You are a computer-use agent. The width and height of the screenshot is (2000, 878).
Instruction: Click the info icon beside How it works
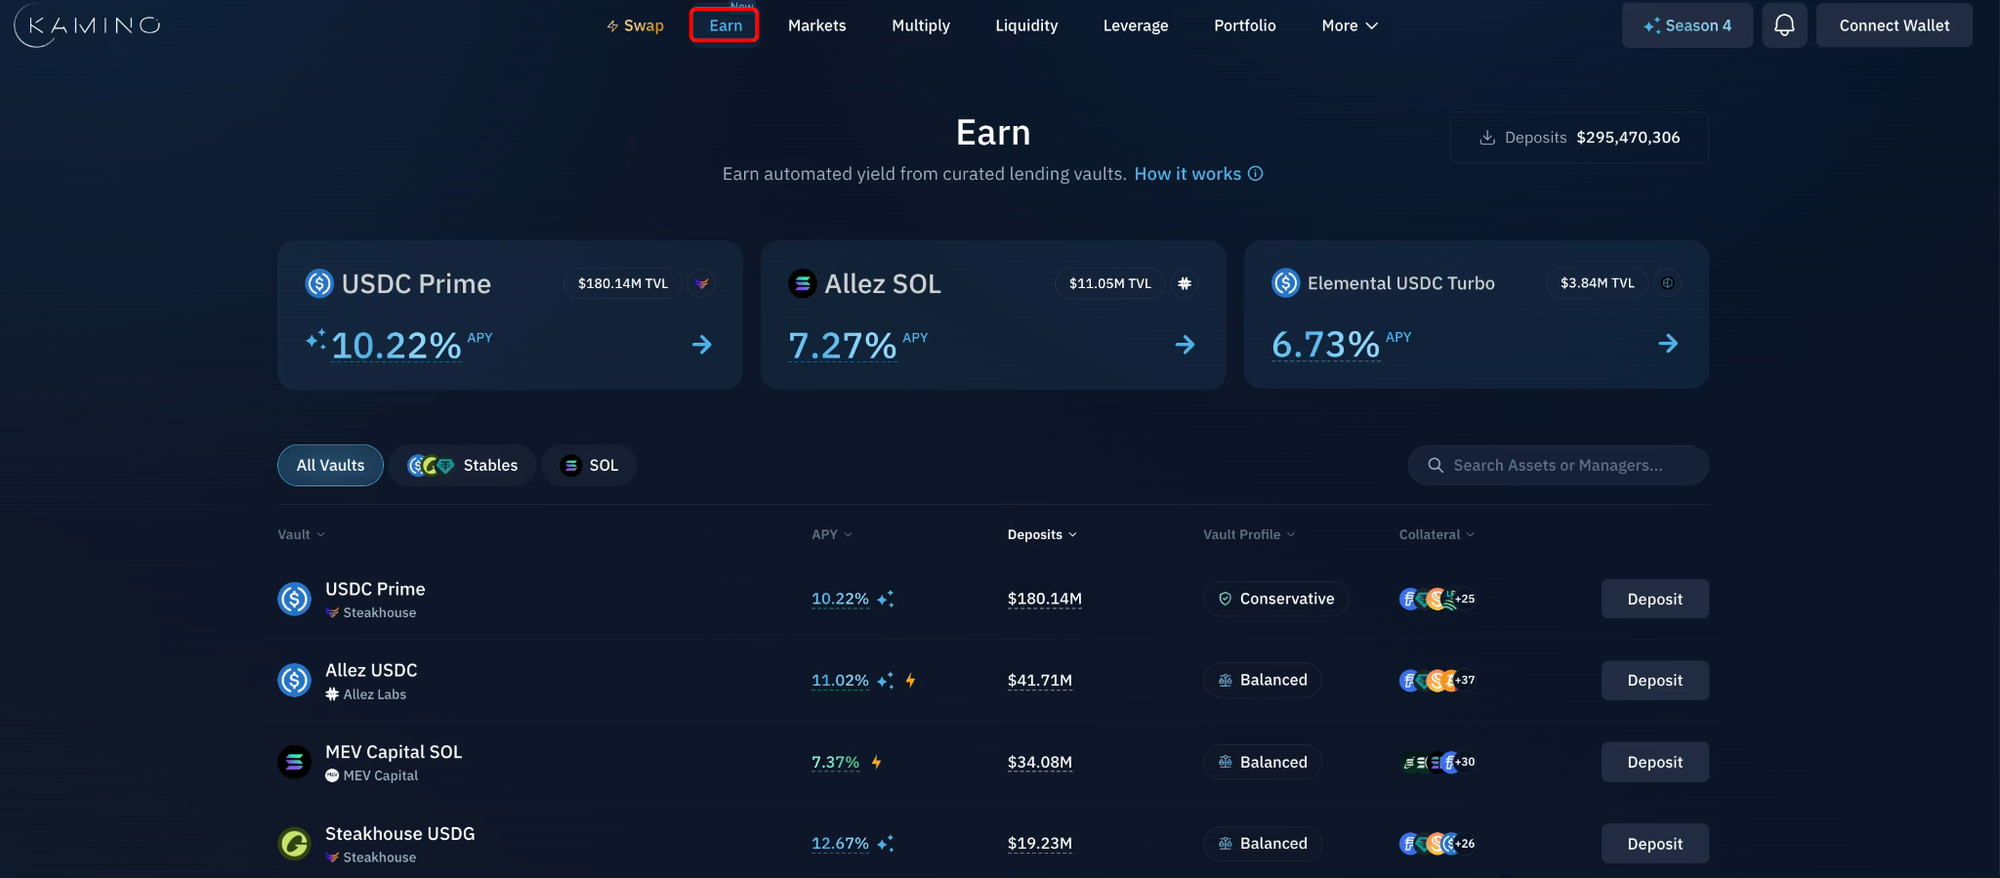(x=1256, y=174)
